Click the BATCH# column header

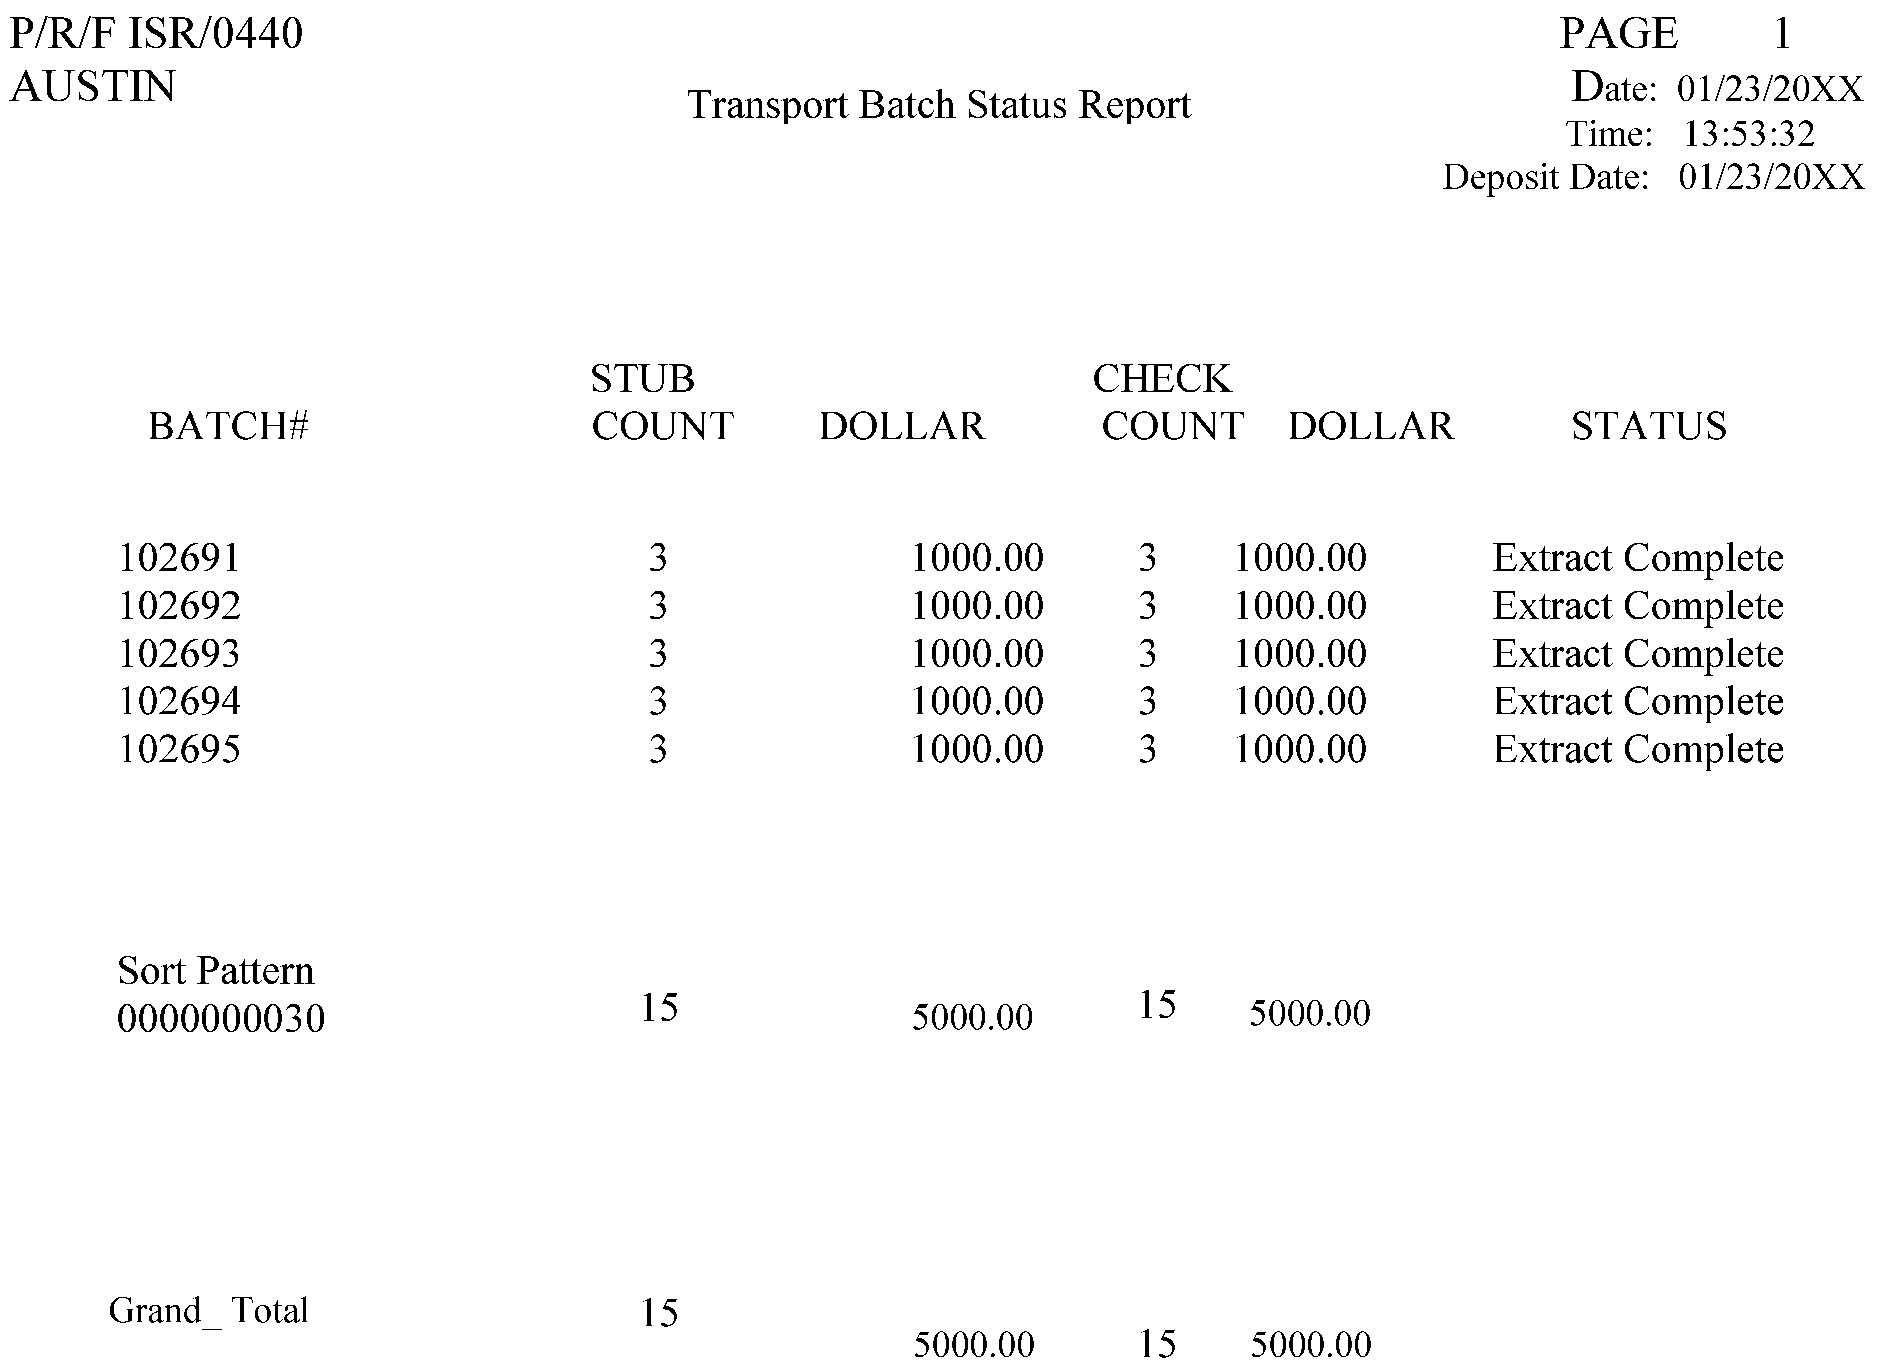coord(229,426)
